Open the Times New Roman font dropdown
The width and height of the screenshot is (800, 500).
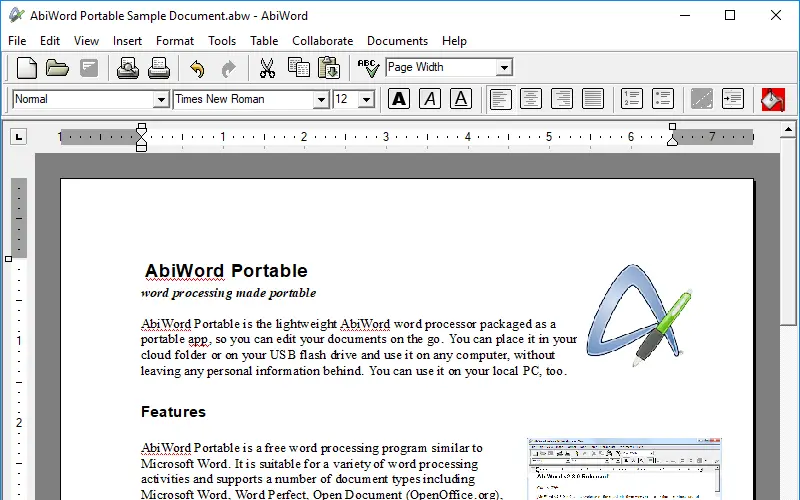point(321,99)
